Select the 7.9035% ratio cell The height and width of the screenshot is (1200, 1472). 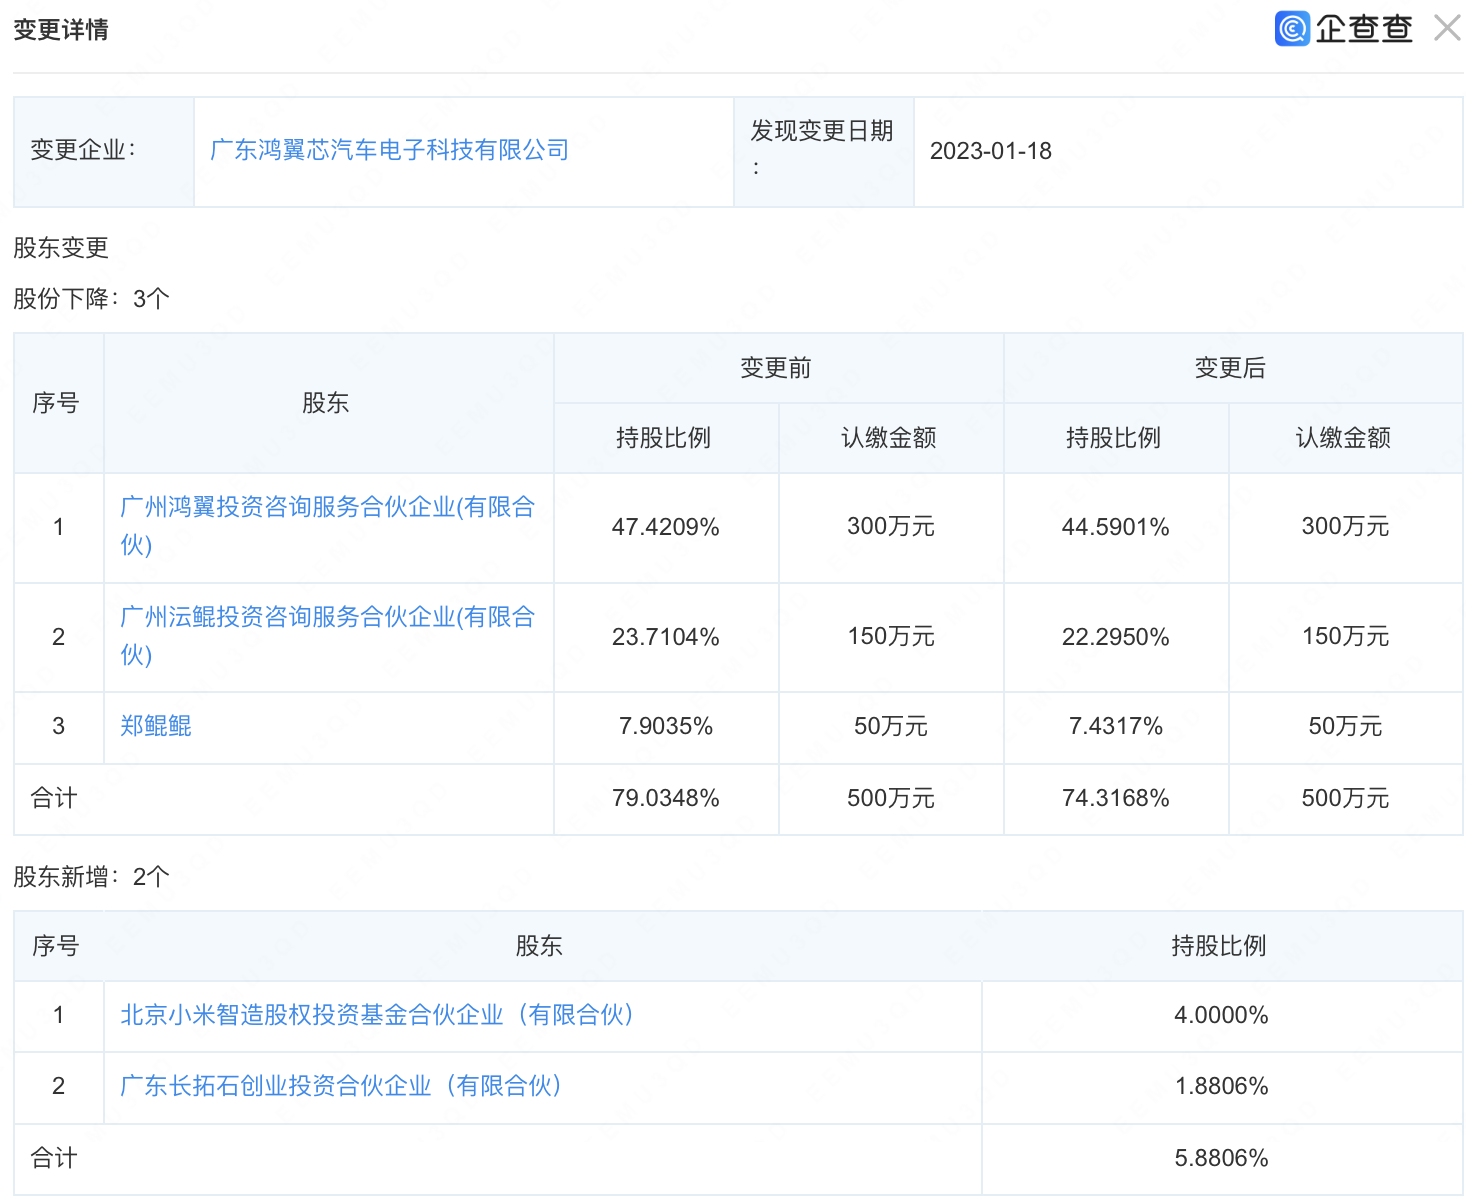pyautogui.click(x=666, y=727)
